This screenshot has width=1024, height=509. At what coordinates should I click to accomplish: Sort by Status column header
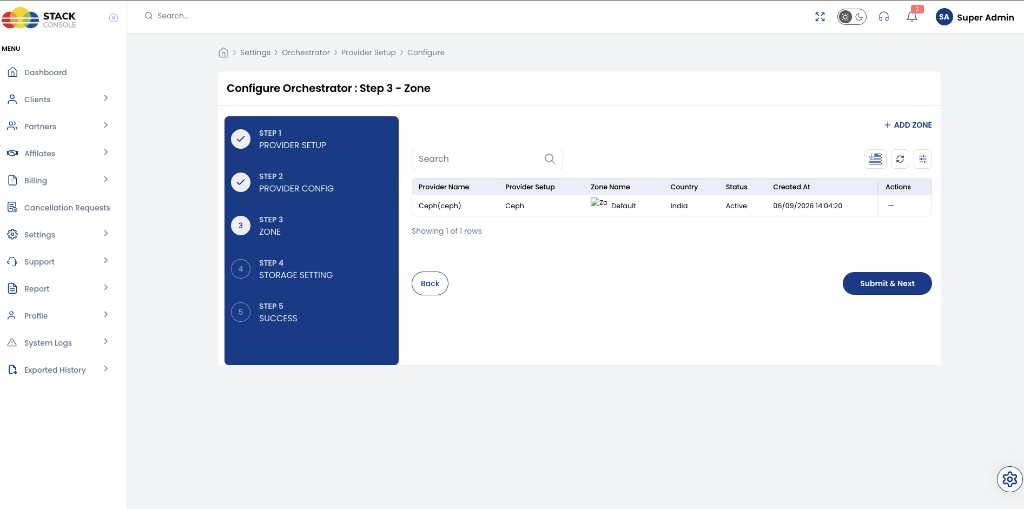coord(736,187)
